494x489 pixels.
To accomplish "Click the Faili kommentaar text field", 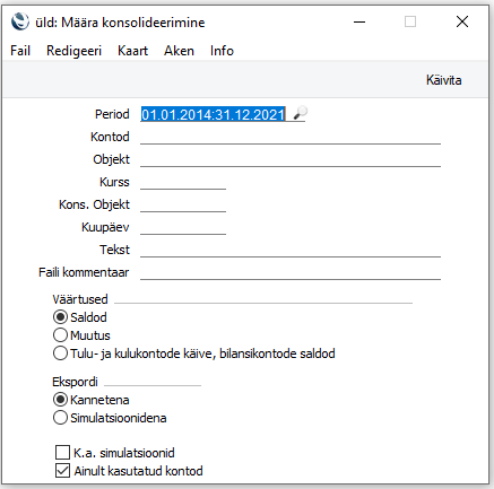I will [290, 272].
